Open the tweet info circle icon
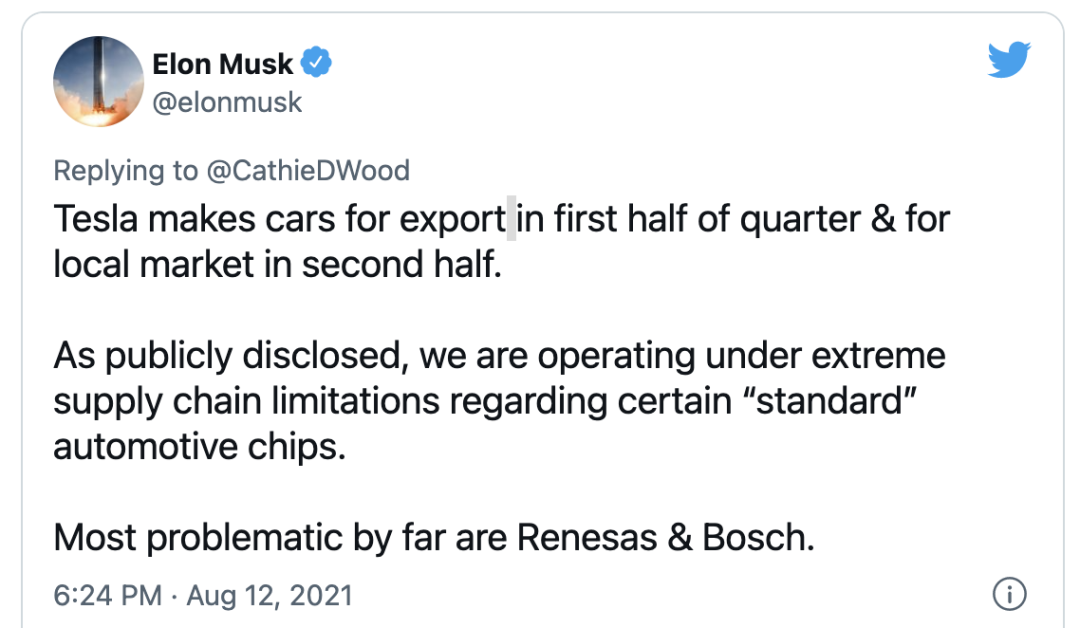 point(1008,594)
